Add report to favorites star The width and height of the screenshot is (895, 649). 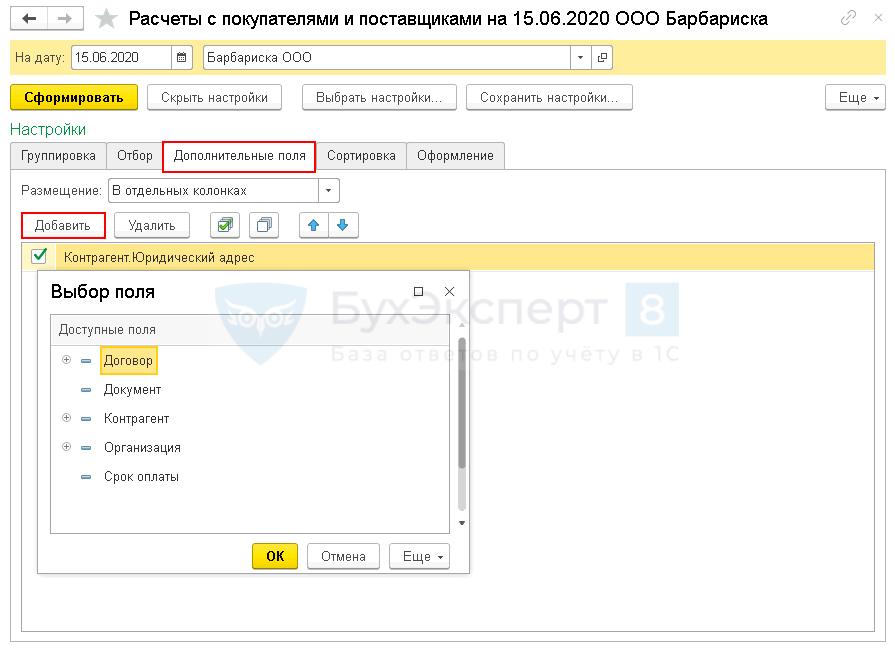pyautogui.click(x=106, y=19)
